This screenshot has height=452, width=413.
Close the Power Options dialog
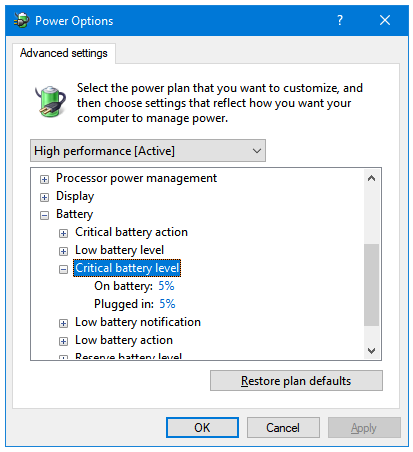pos(385,20)
